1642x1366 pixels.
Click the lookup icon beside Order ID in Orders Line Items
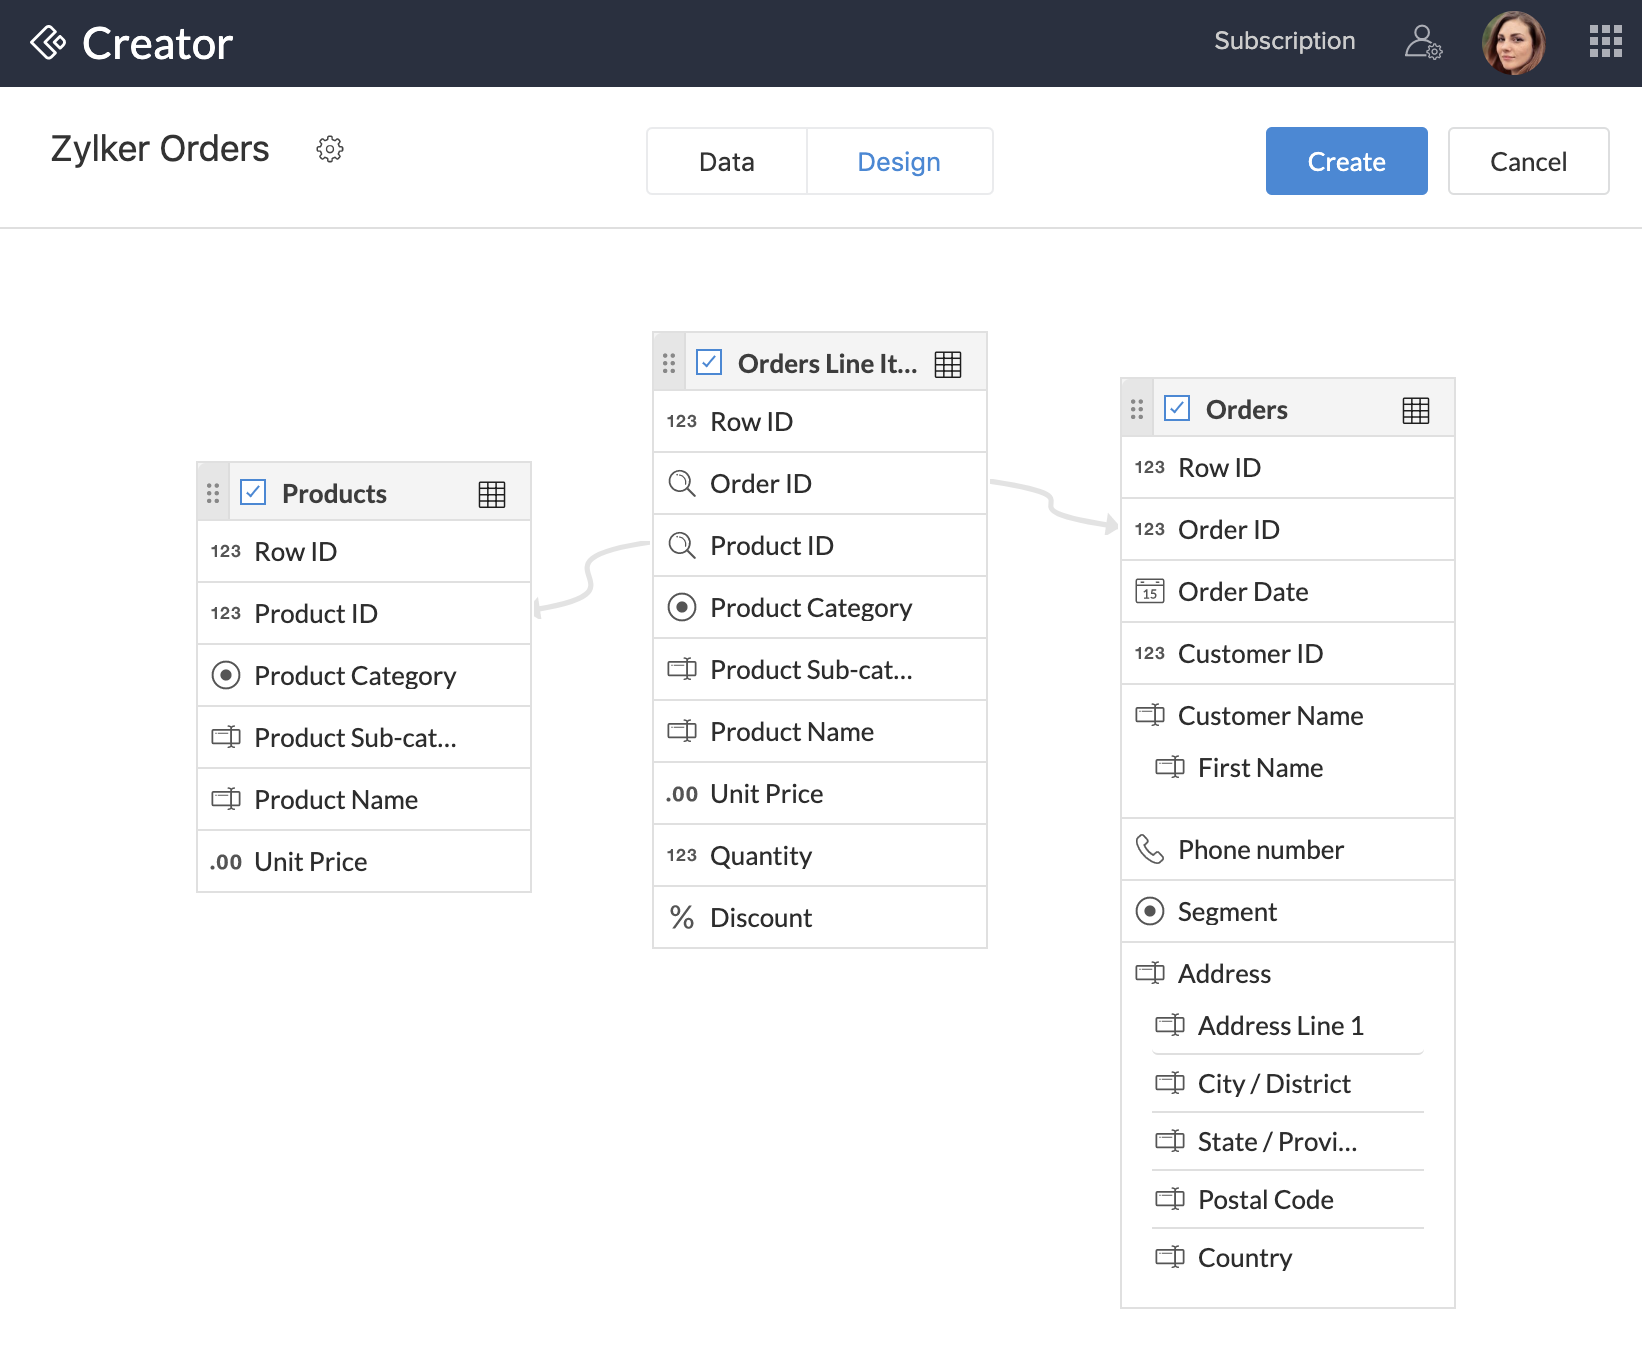682,484
